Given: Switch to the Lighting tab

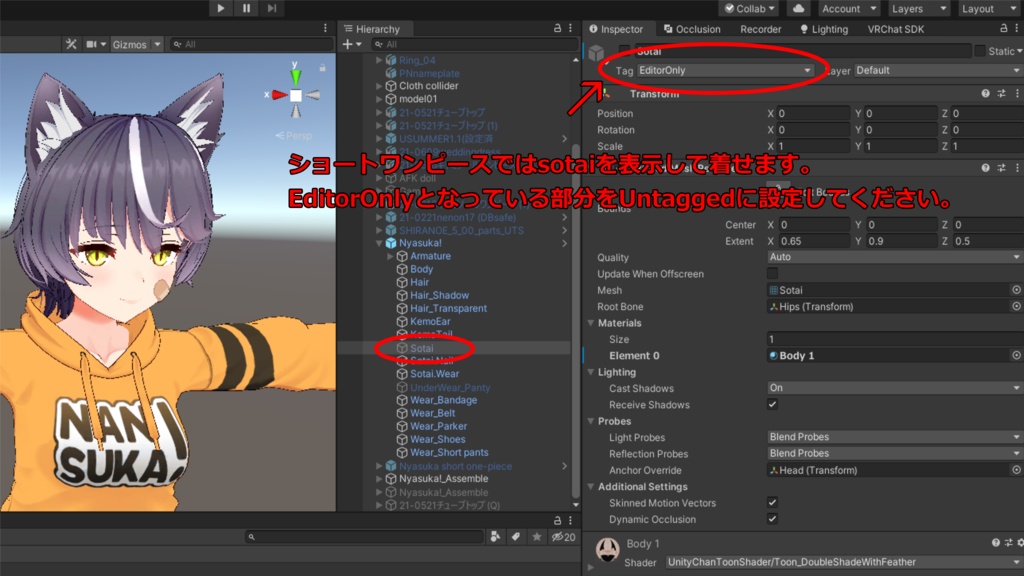Looking at the screenshot, I should pyautogui.click(x=824, y=29).
